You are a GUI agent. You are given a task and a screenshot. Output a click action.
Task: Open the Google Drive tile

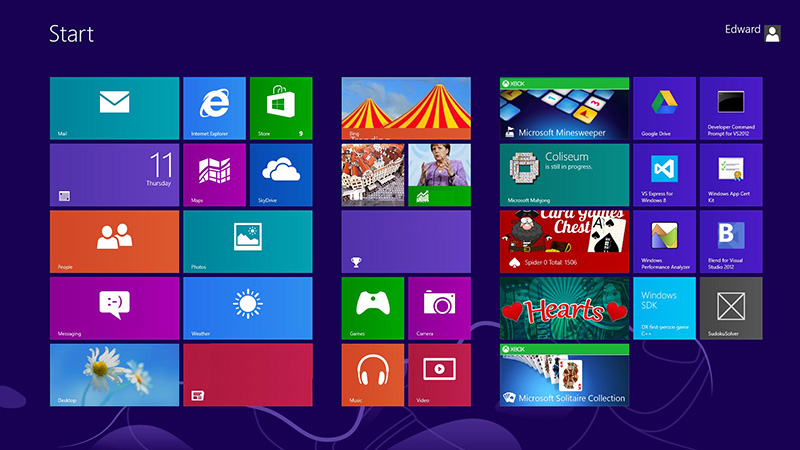point(664,108)
